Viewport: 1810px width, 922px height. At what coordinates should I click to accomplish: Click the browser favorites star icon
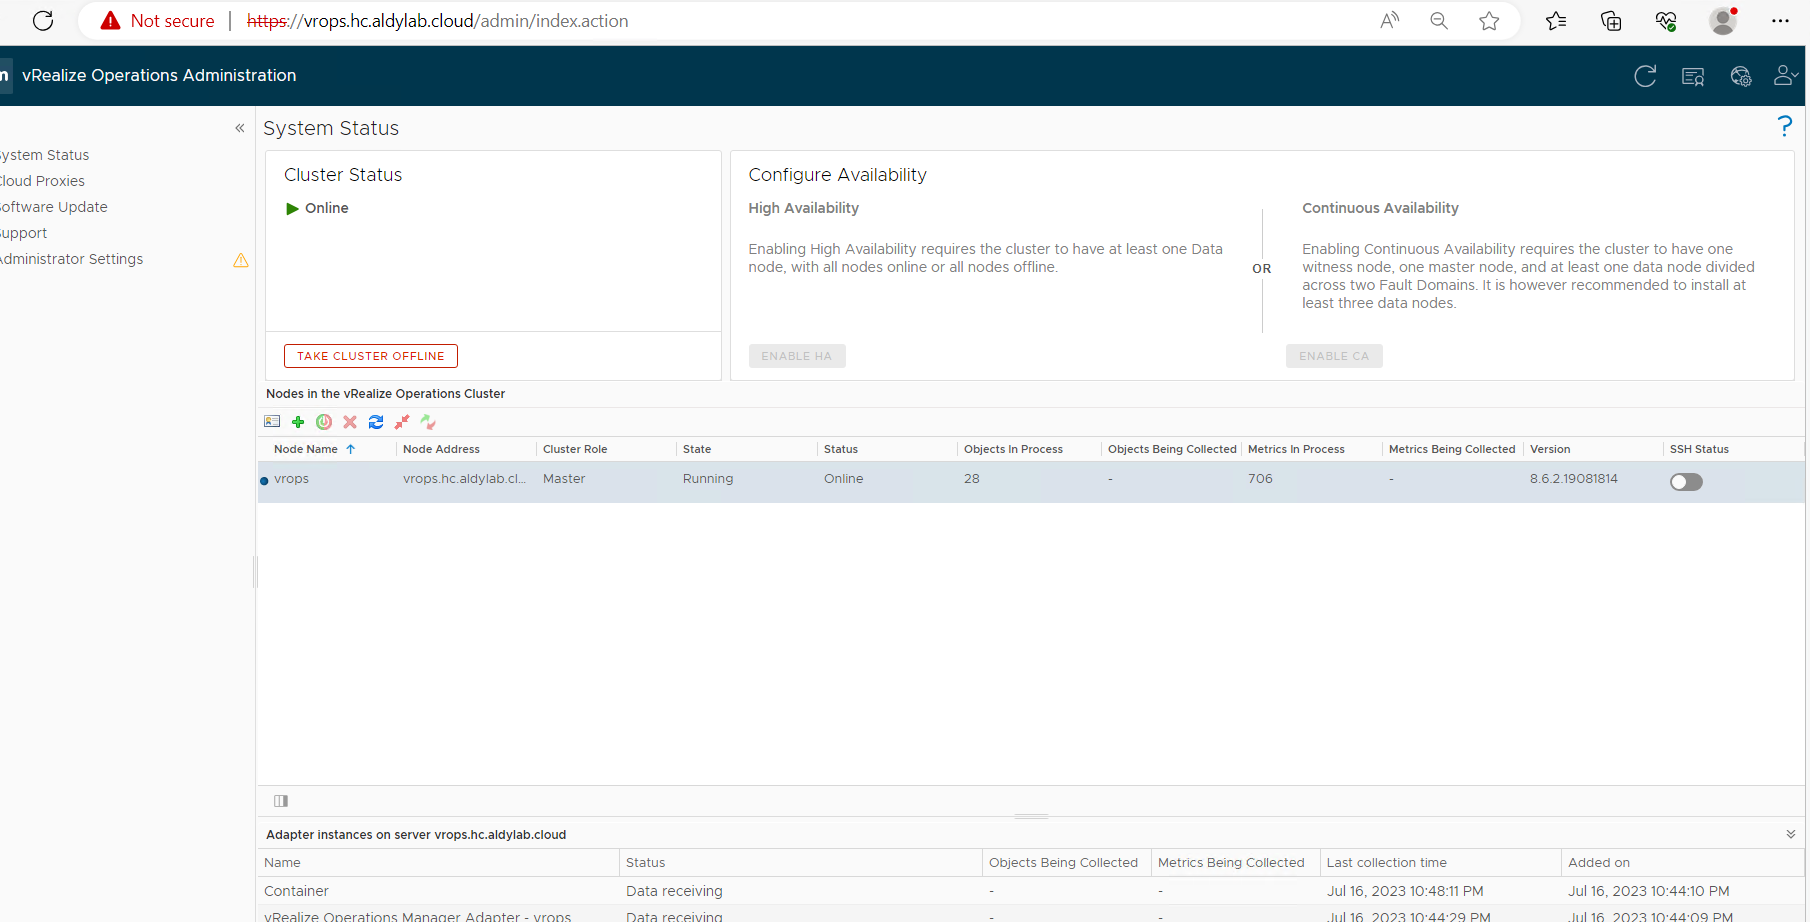tap(1489, 21)
